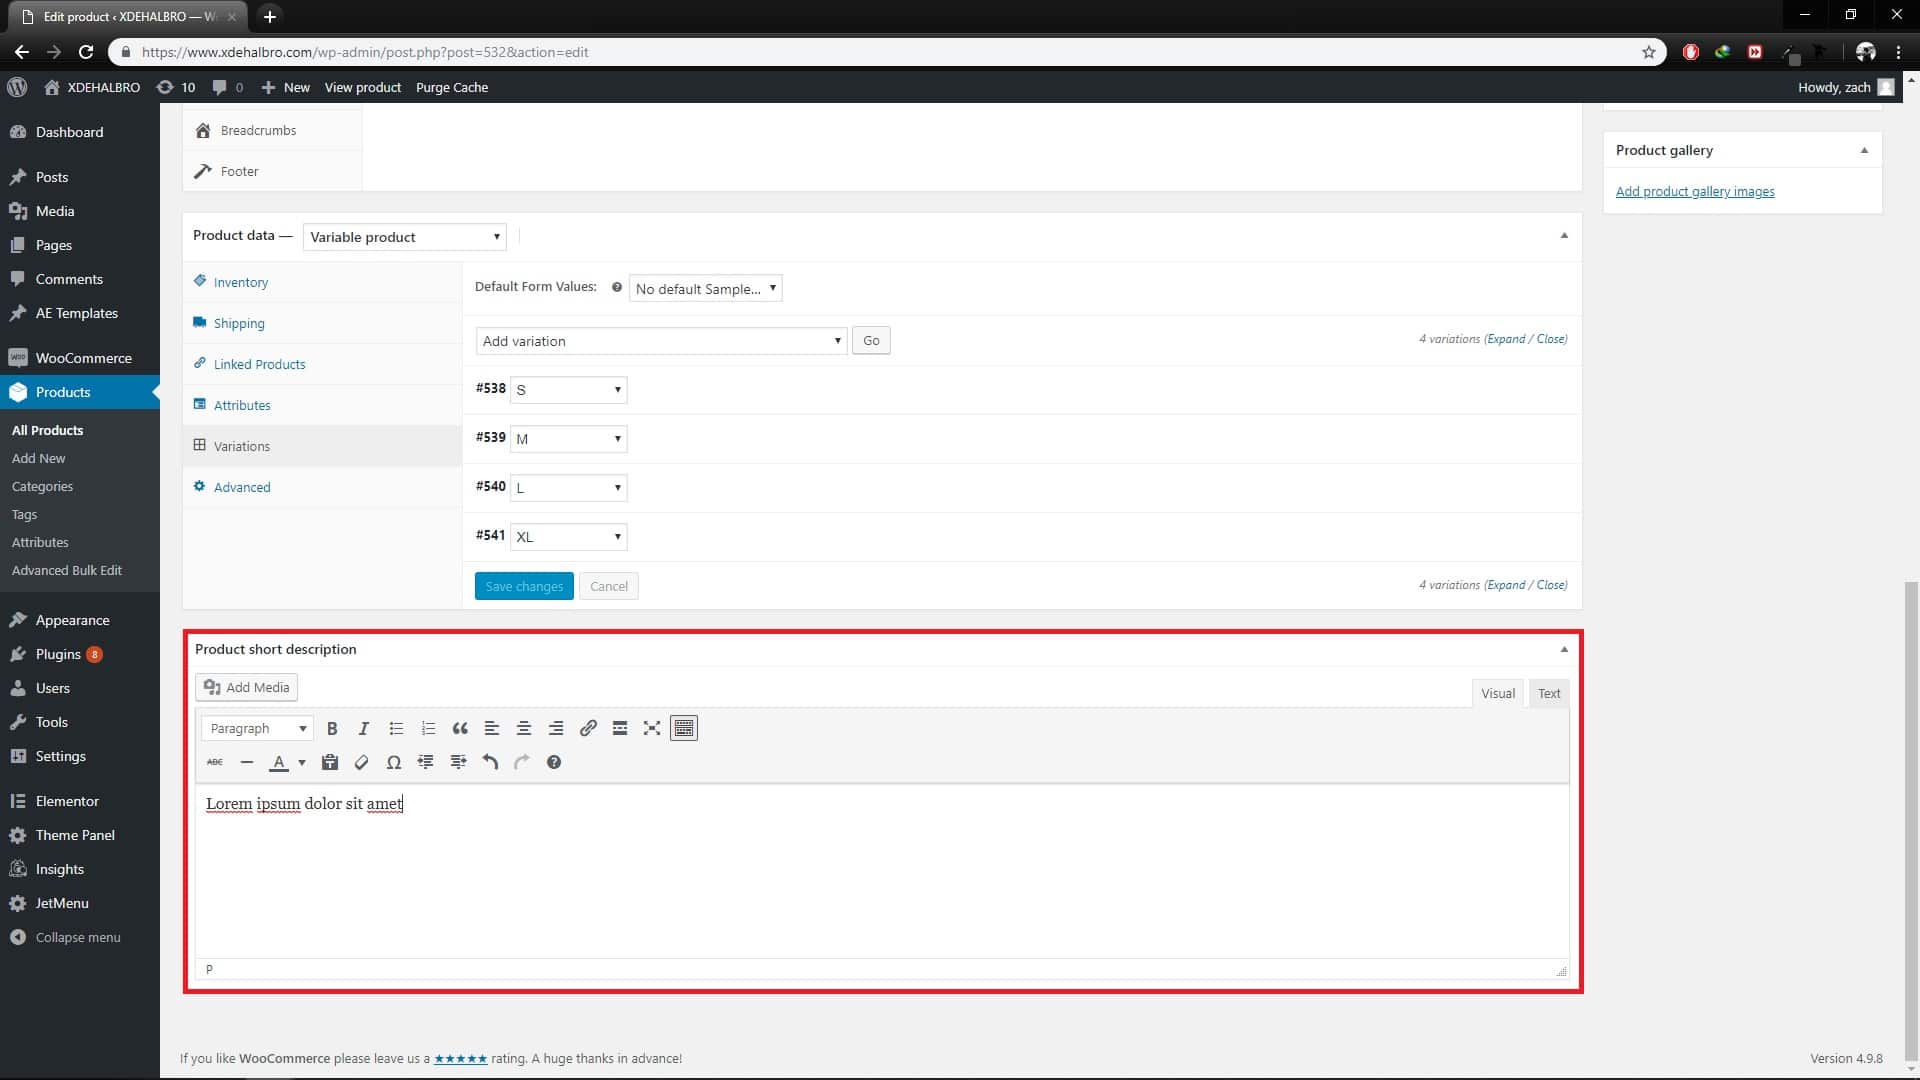The height and width of the screenshot is (1080, 1920).
Task: Align text left in editor
Action: [492, 728]
